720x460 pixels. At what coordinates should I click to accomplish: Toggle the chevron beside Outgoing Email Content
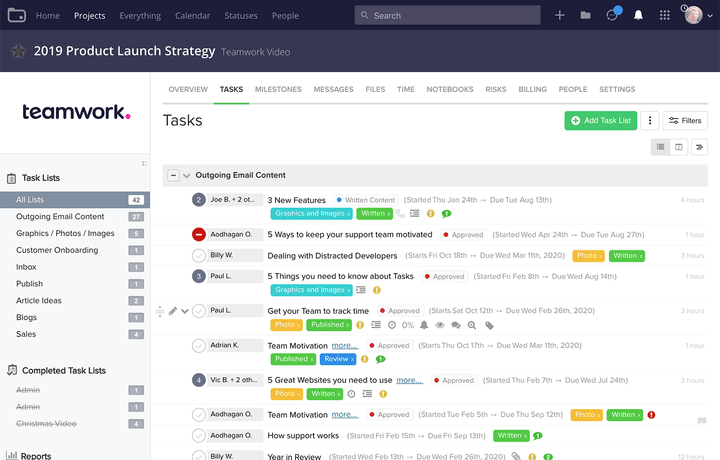186,175
